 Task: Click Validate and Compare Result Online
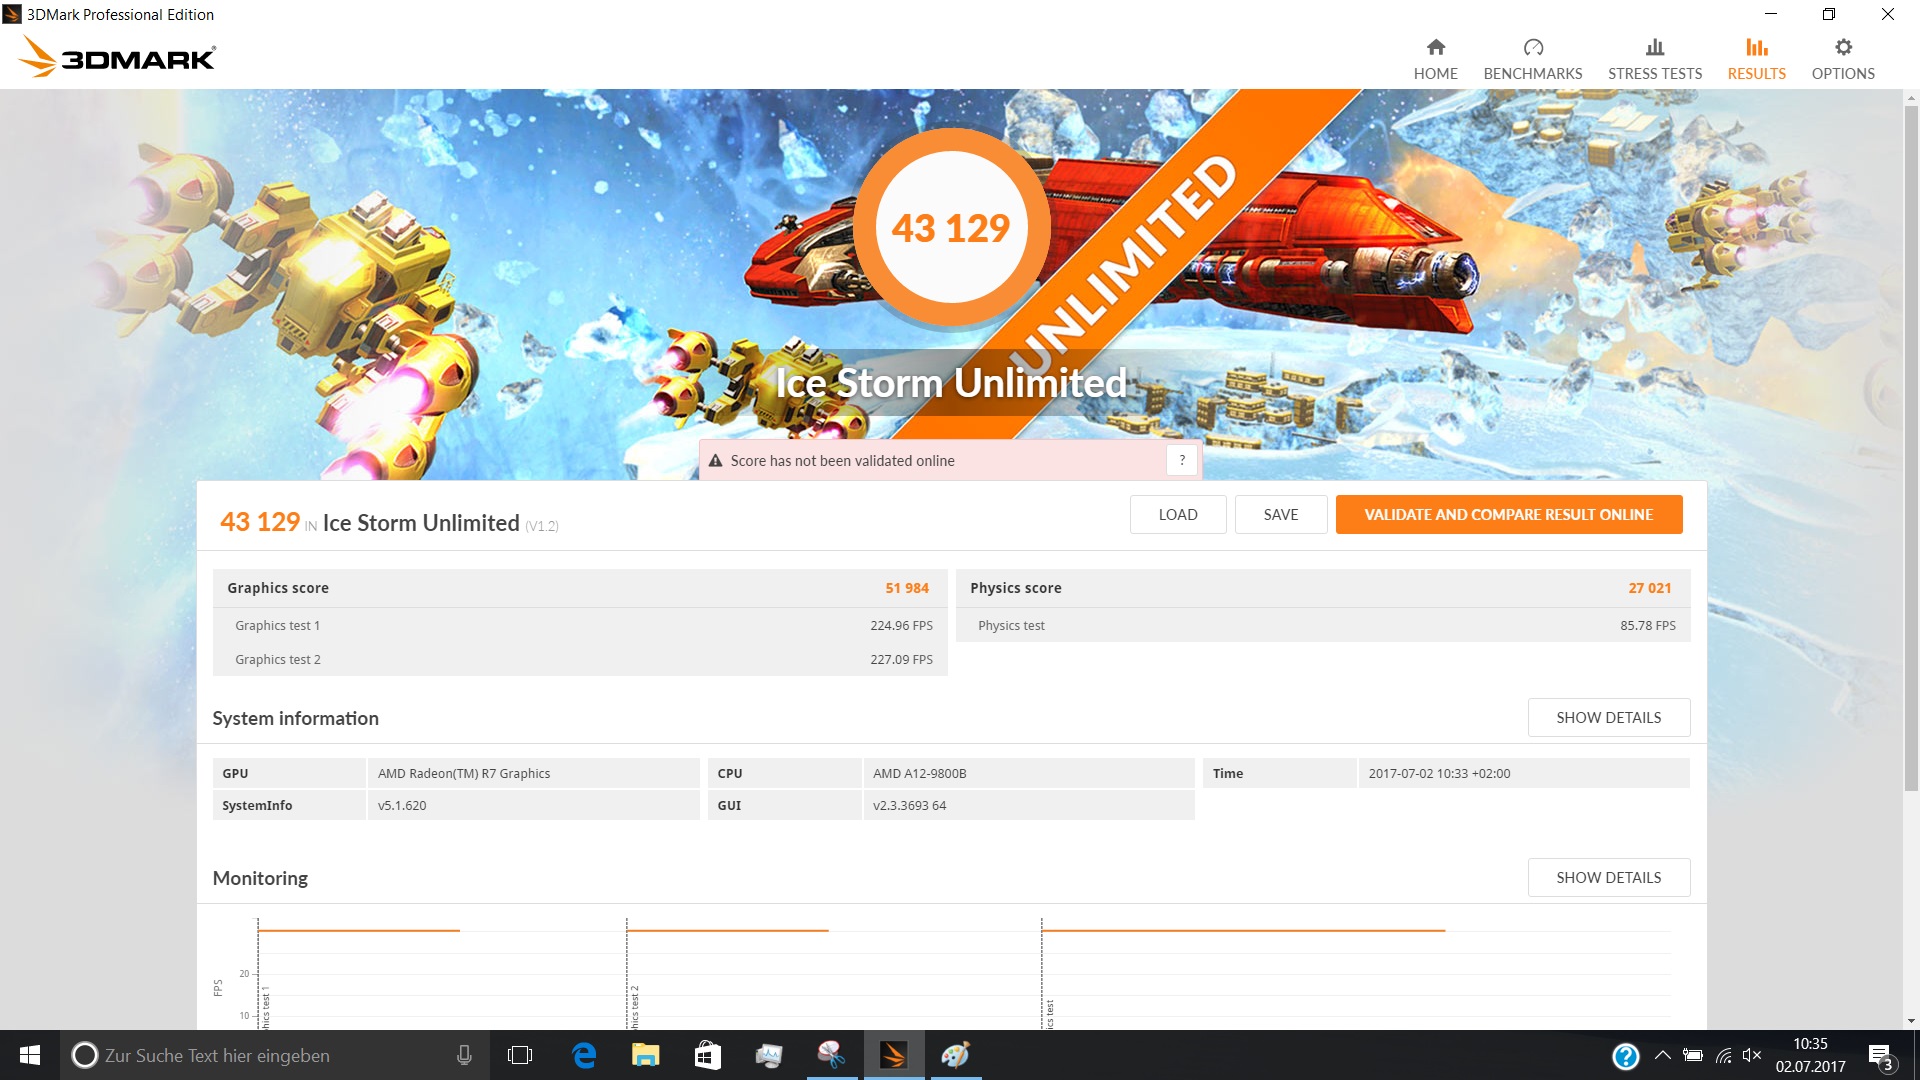click(x=1508, y=514)
